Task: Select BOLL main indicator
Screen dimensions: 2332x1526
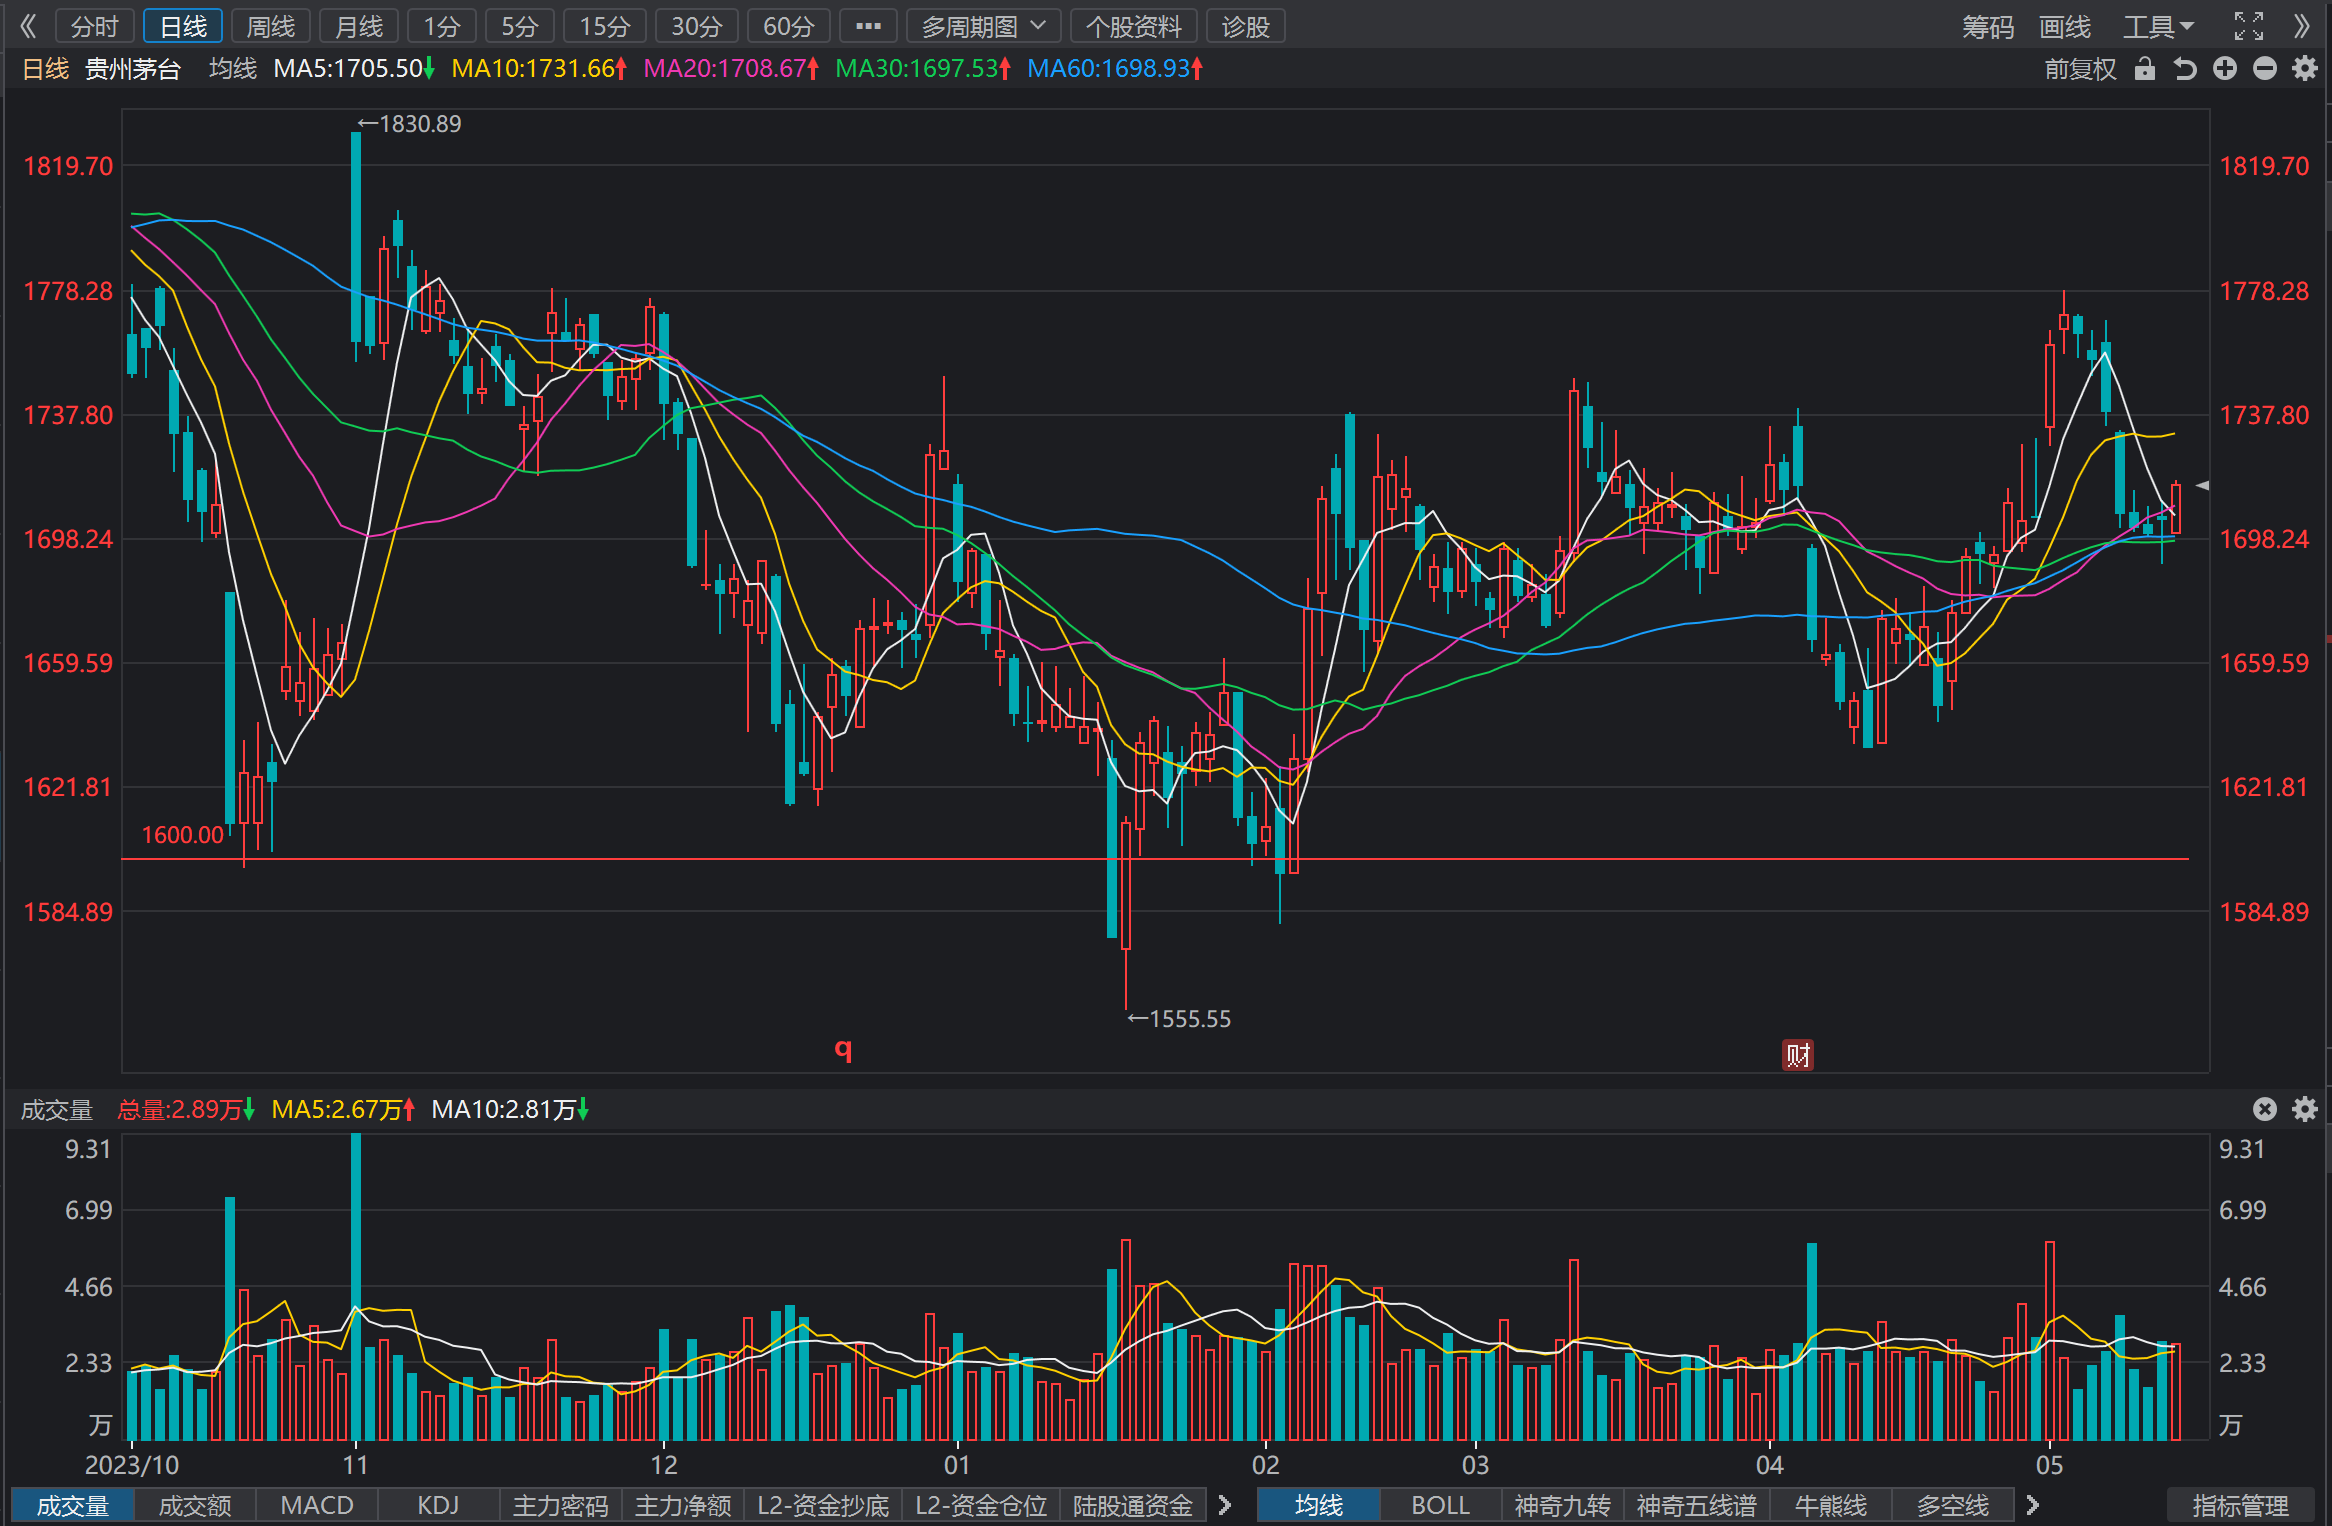Action: pyautogui.click(x=1440, y=1505)
